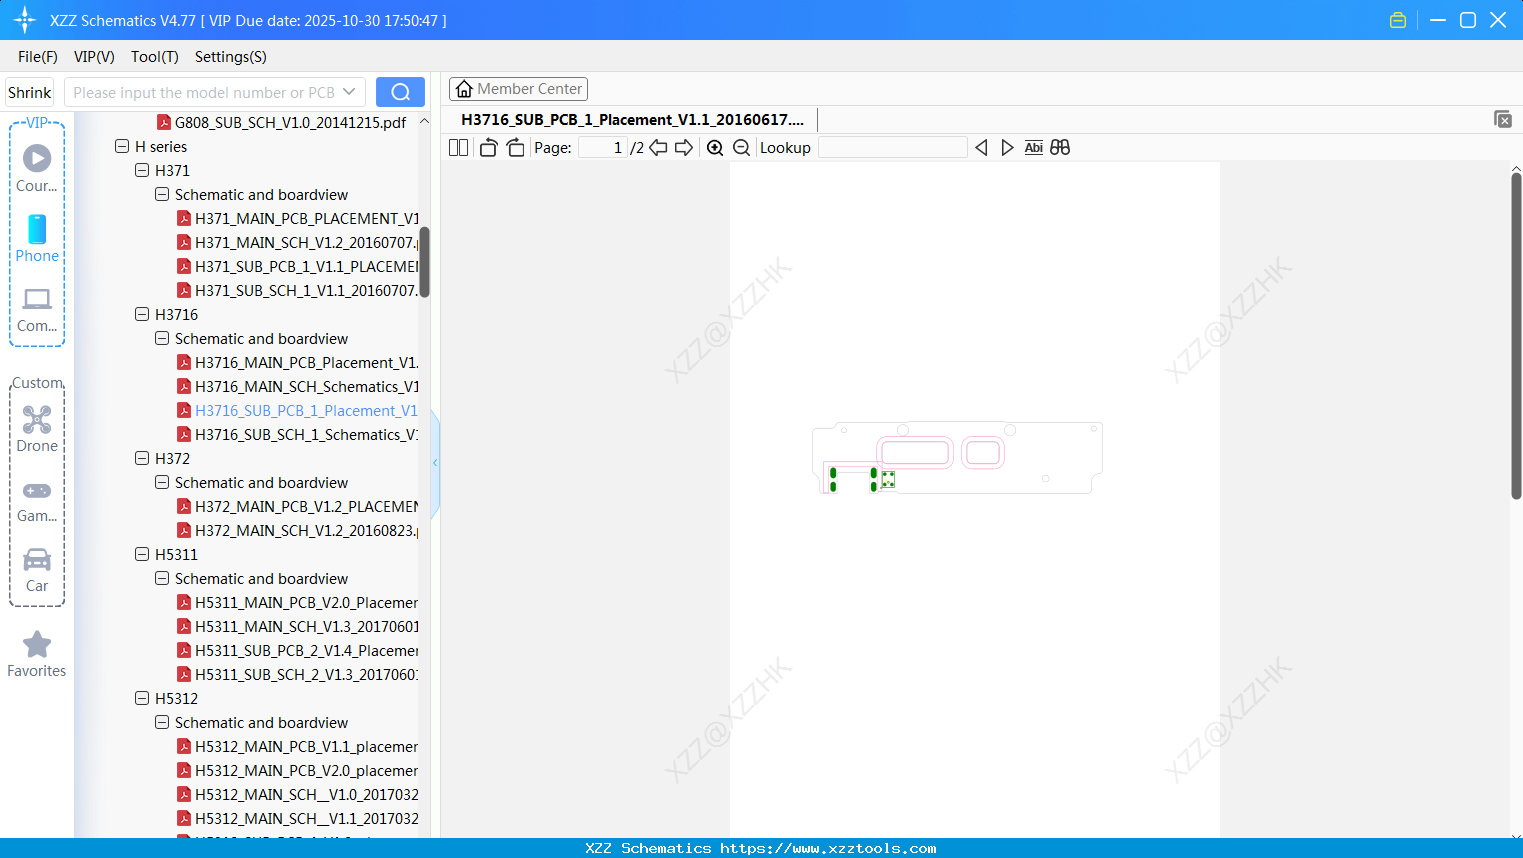Open the model number dropdown arrow
The width and height of the screenshot is (1523, 858).
[x=350, y=91]
